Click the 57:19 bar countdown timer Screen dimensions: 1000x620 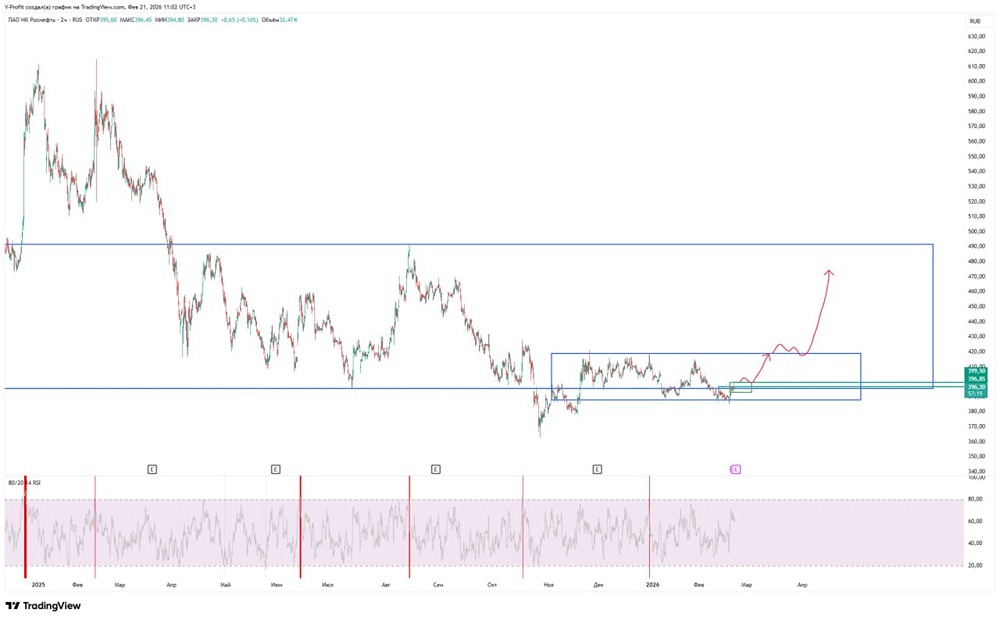click(x=975, y=394)
